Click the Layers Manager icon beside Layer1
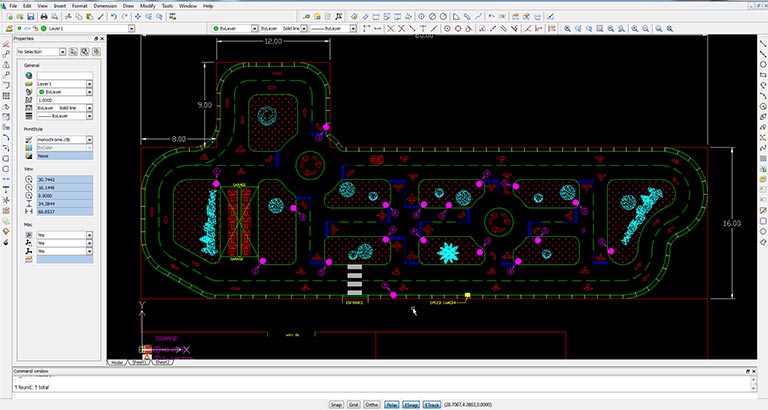This screenshot has width=768, height=410. click(x=9, y=29)
